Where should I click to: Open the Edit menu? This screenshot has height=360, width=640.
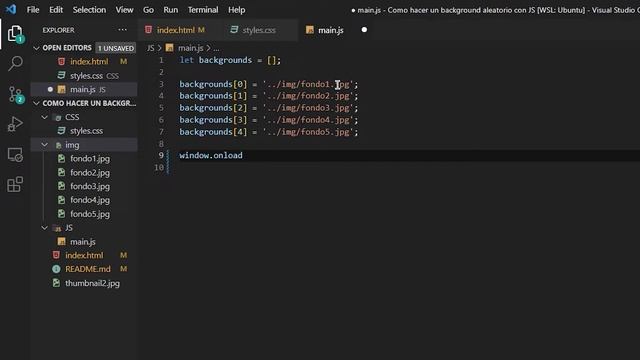pos(56,9)
